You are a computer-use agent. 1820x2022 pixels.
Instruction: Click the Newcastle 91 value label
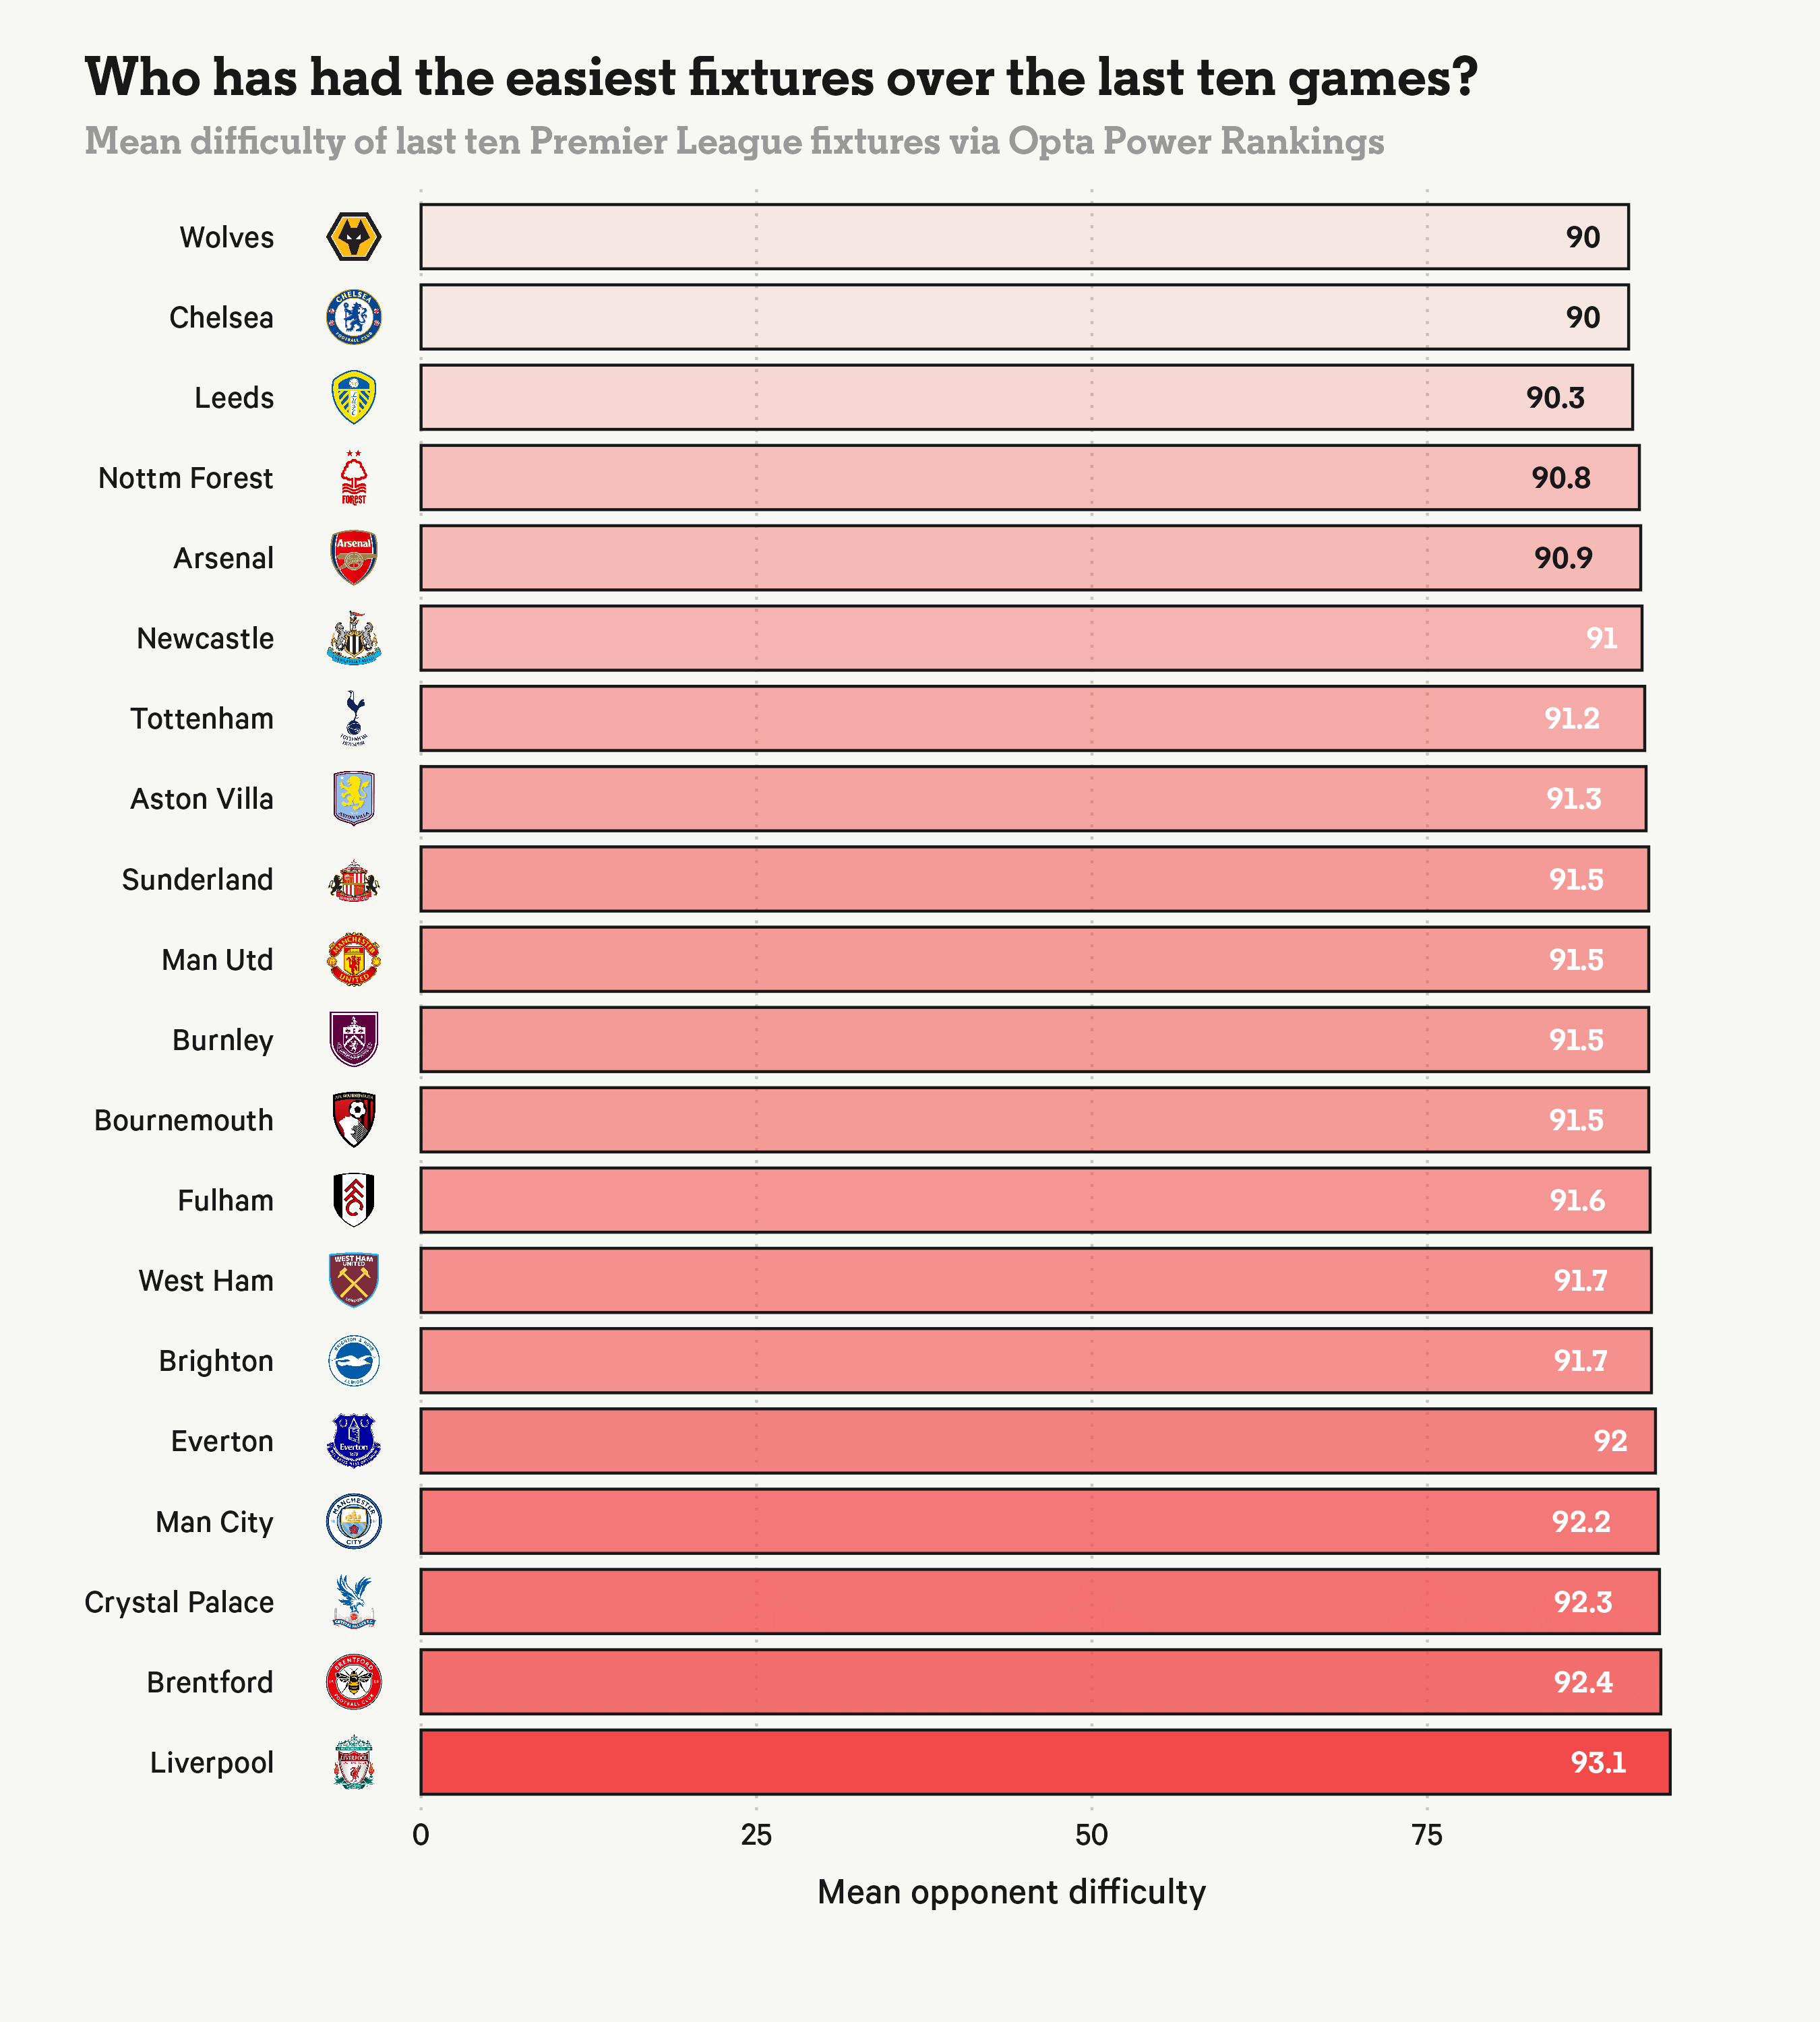[1601, 638]
